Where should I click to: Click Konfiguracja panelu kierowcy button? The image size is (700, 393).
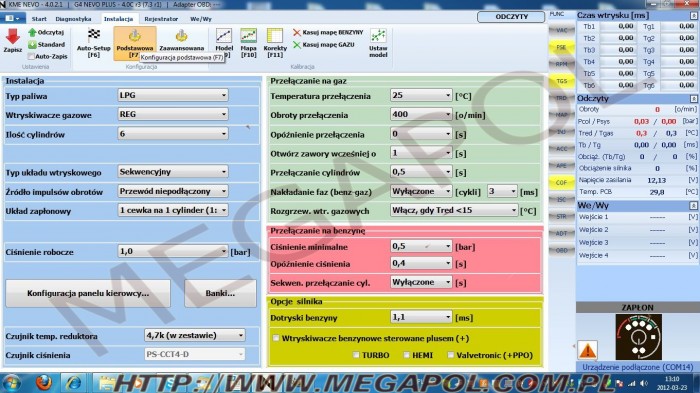88,293
